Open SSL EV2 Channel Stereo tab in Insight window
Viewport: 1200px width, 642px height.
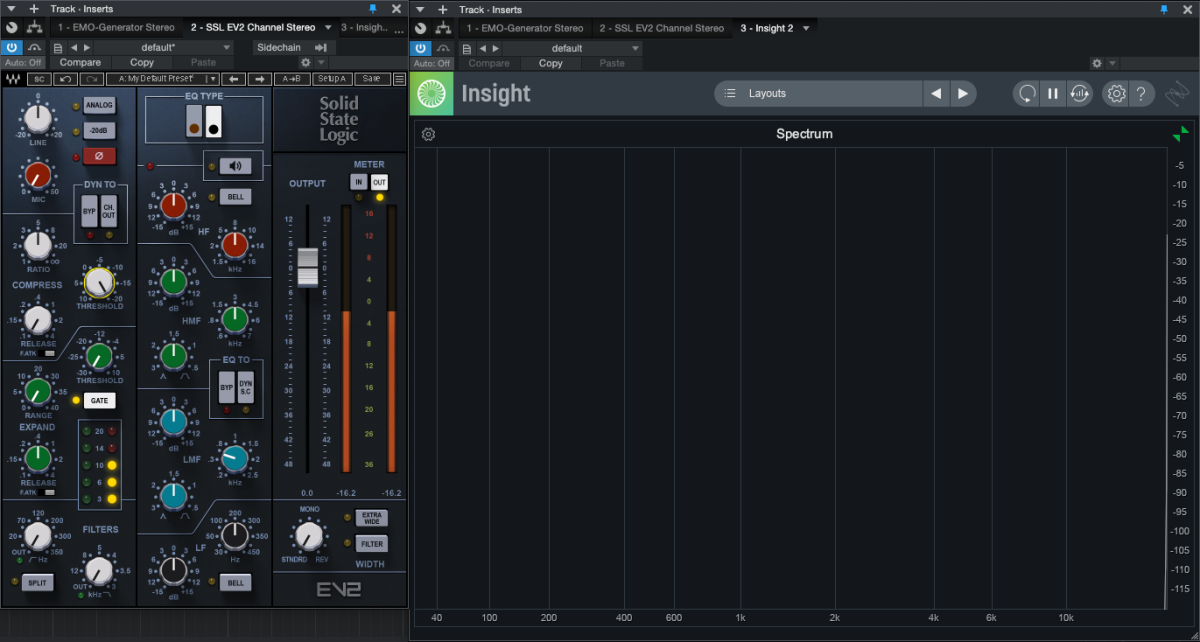pos(662,27)
